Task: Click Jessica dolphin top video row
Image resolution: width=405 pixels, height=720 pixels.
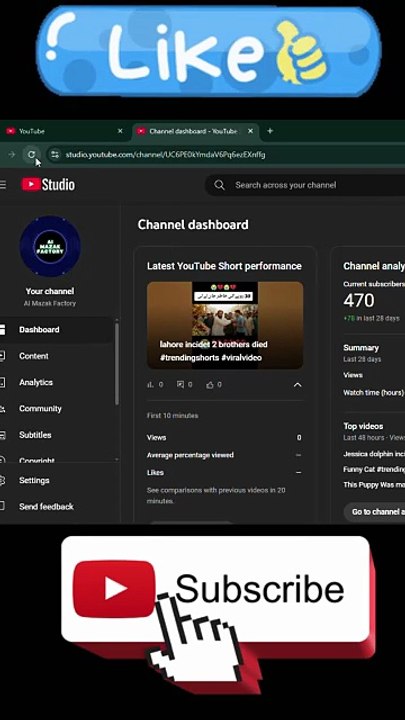Action: coord(374,454)
